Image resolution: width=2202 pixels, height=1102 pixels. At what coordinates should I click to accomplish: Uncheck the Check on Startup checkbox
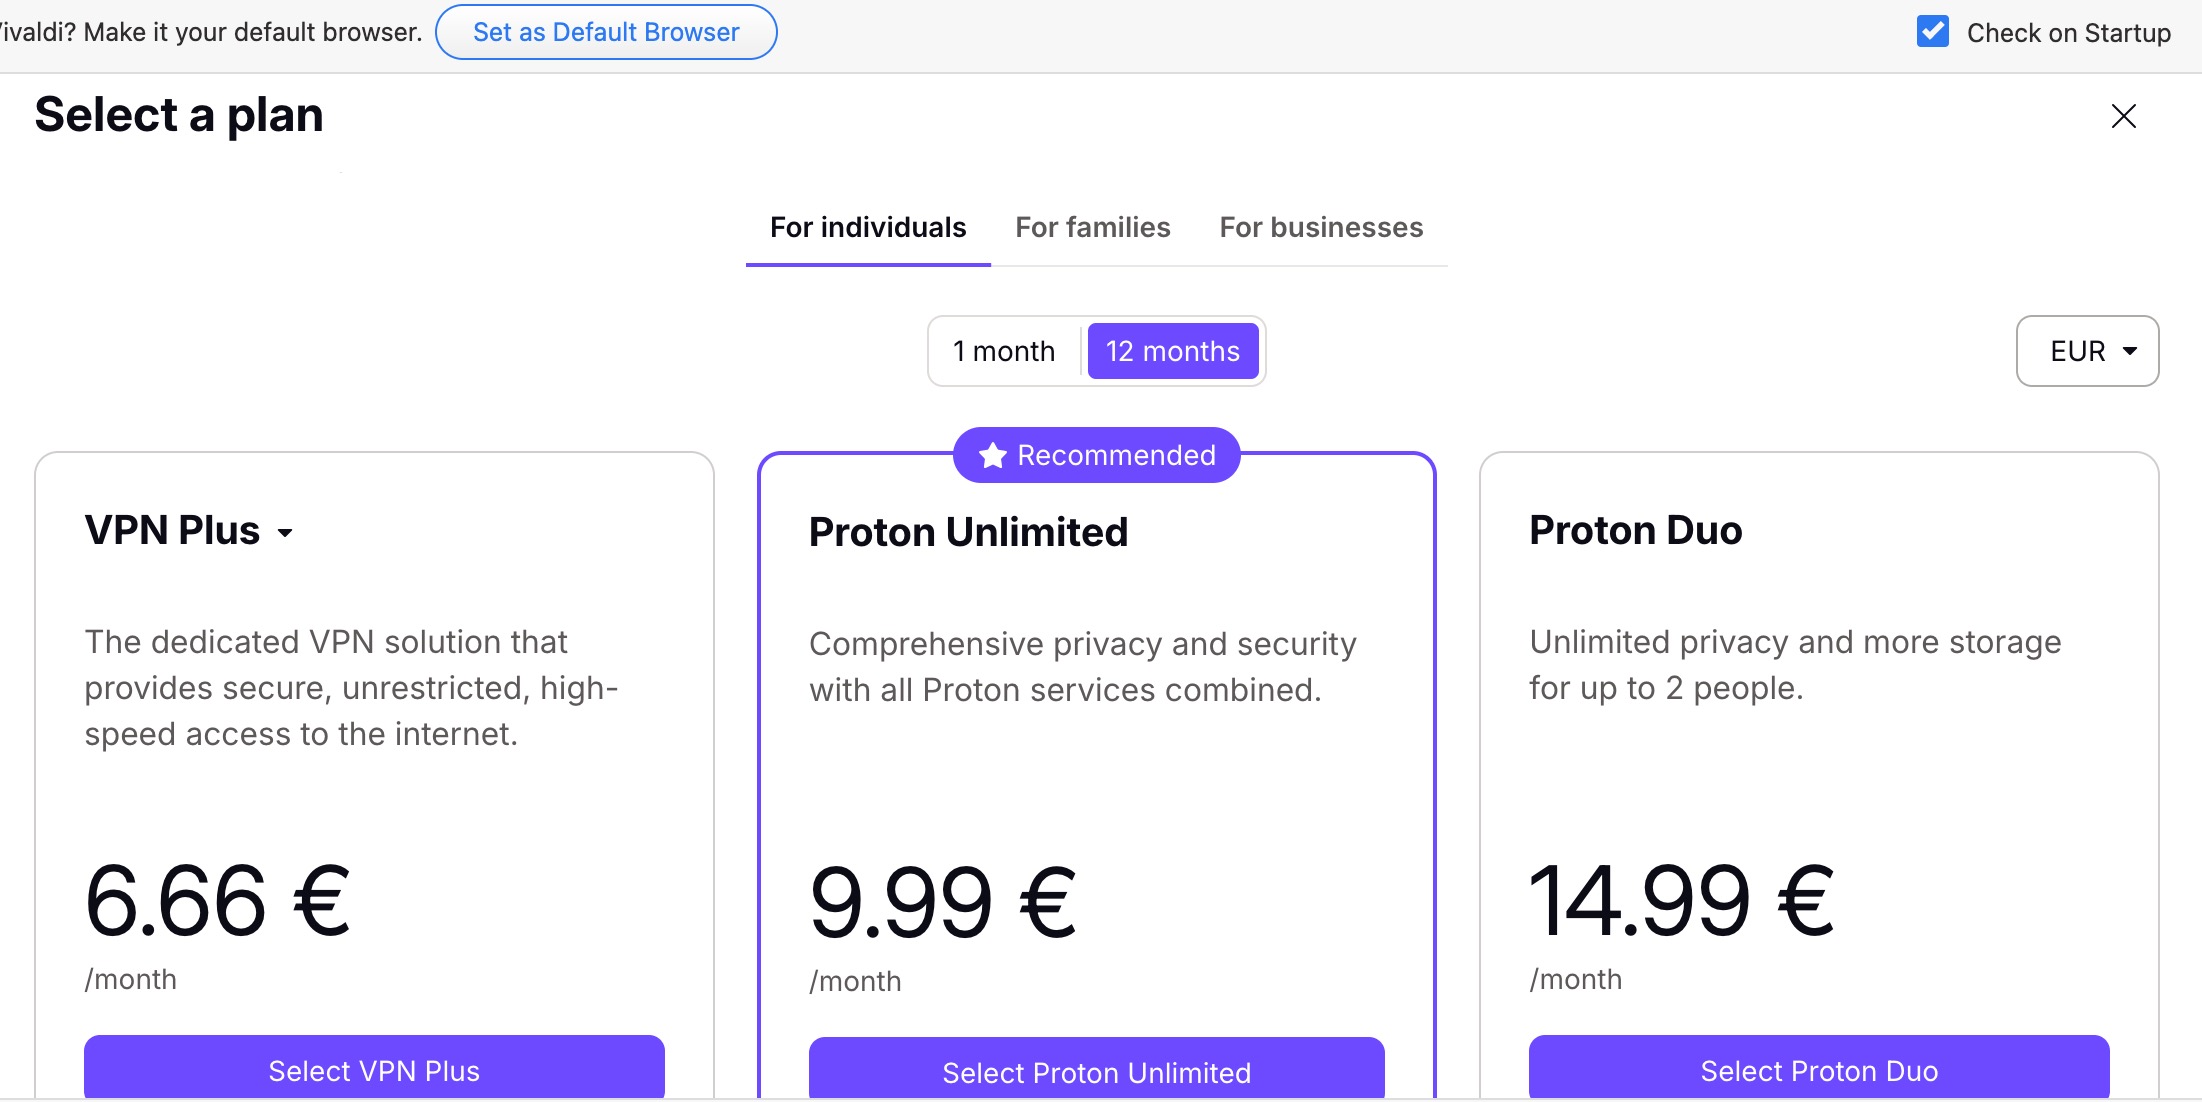click(x=1932, y=32)
